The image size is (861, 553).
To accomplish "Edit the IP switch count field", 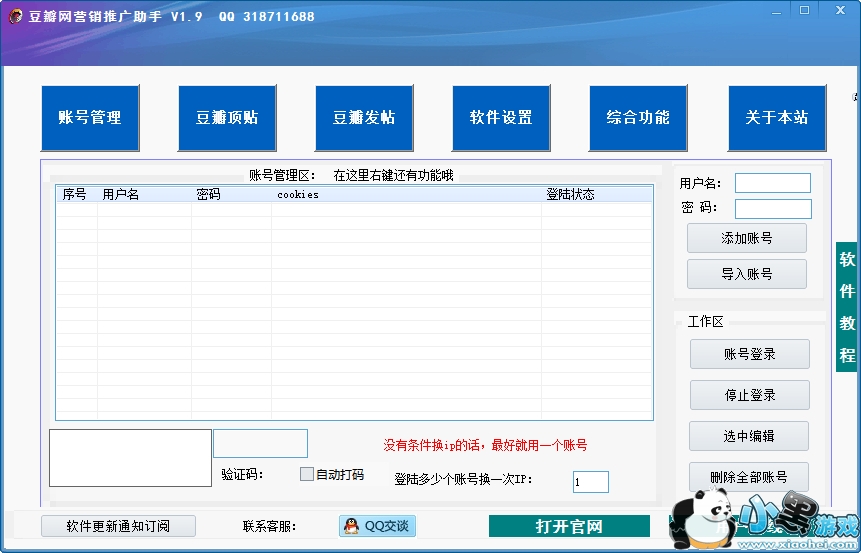I will pyautogui.click(x=591, y=482).
